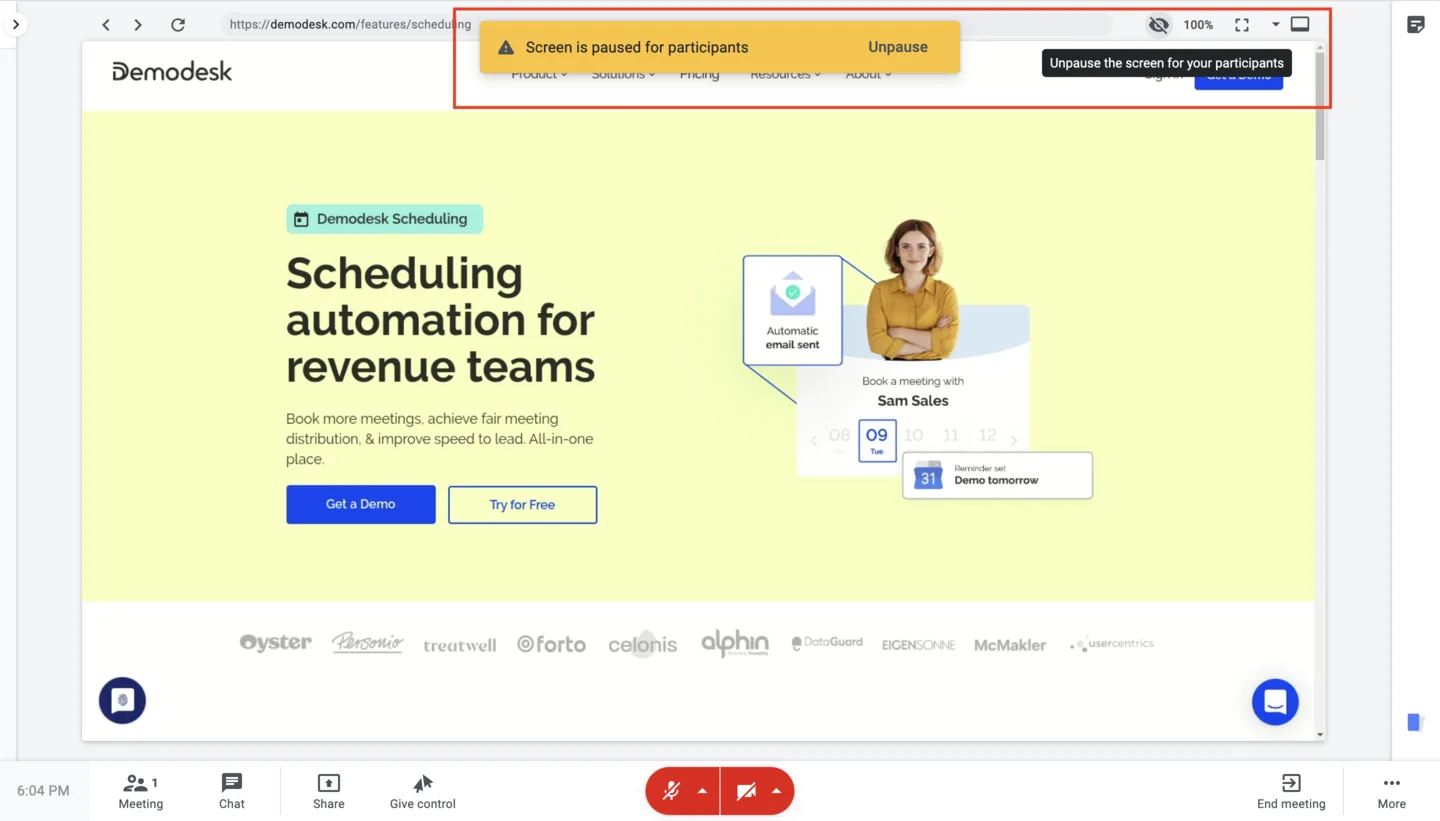Viewport: 1440px width, 821px height.
Task: Open the Share options
Action: 329,791
